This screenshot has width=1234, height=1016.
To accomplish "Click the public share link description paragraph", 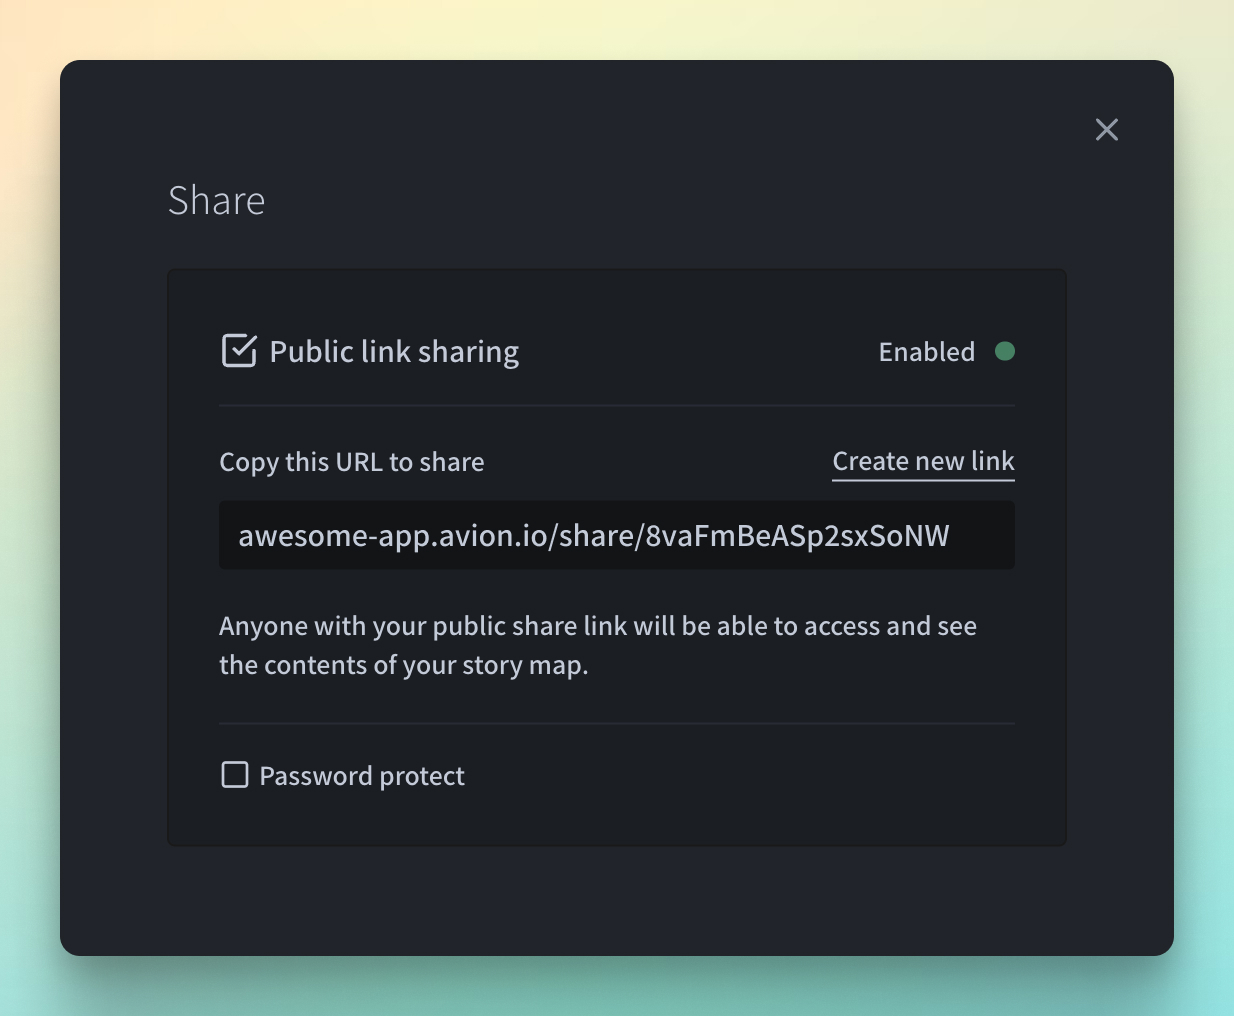I will (x=597, y=645).
